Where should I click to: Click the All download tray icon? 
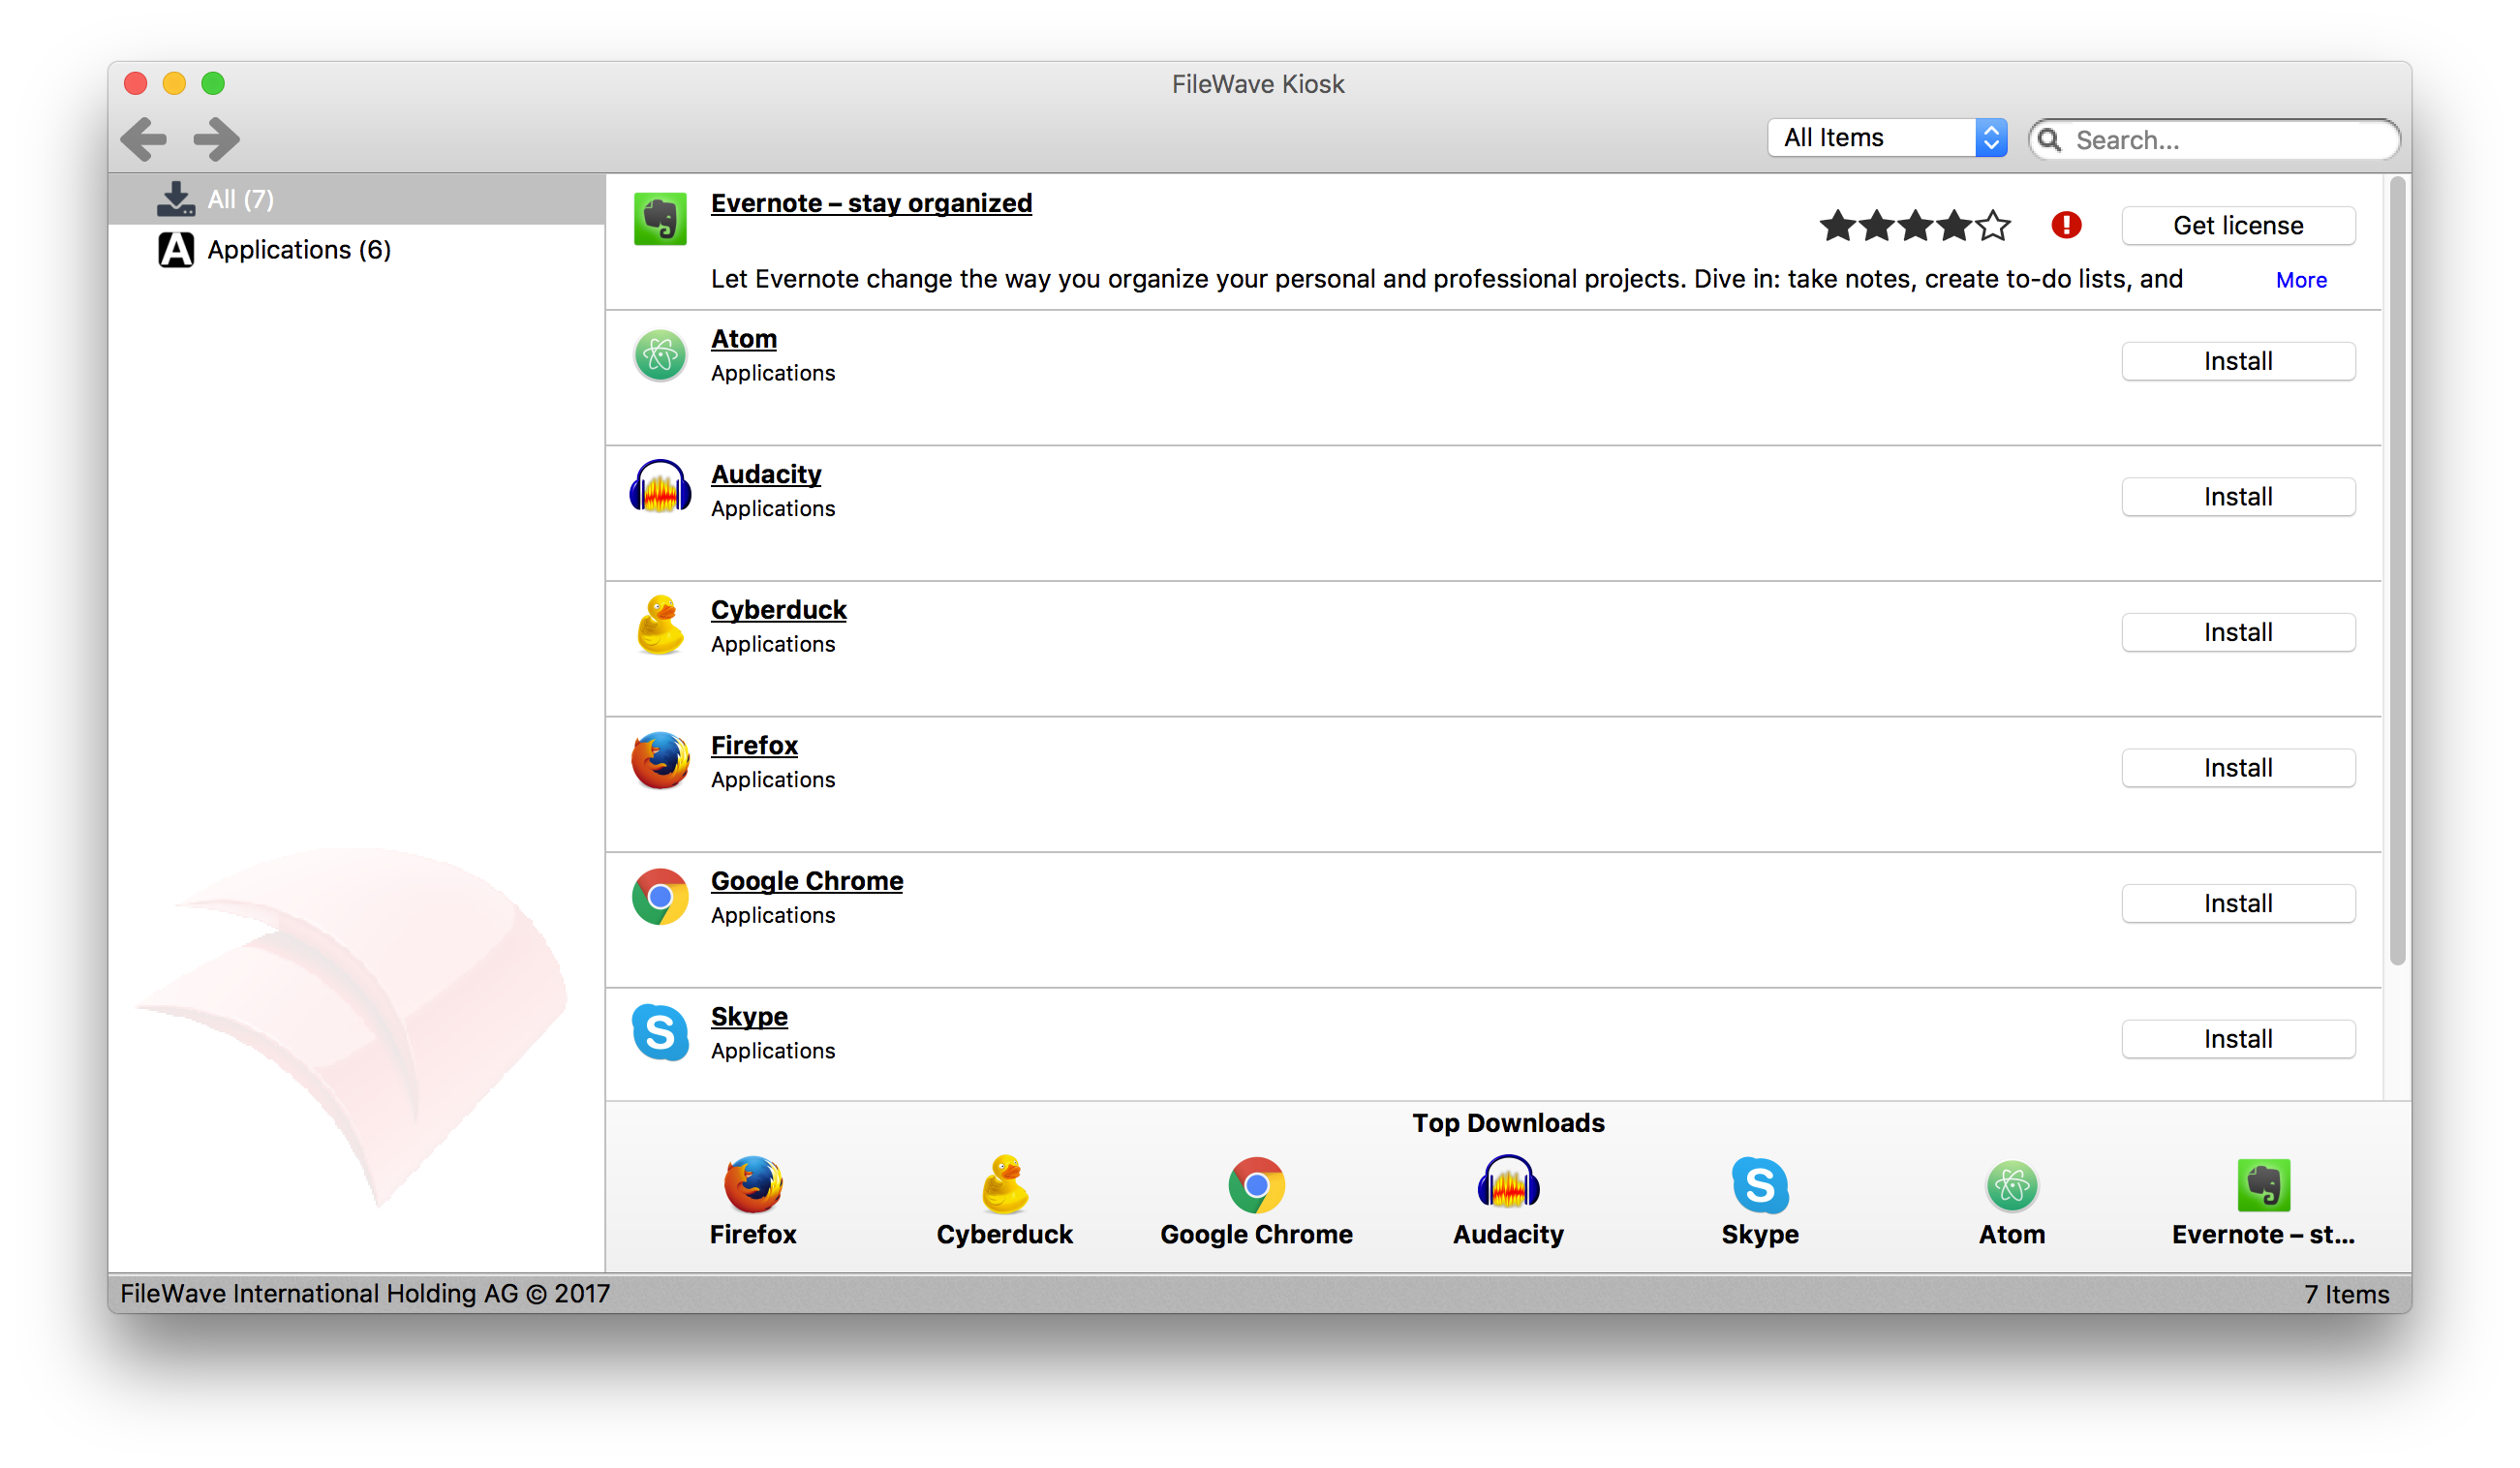coord(176,199)
